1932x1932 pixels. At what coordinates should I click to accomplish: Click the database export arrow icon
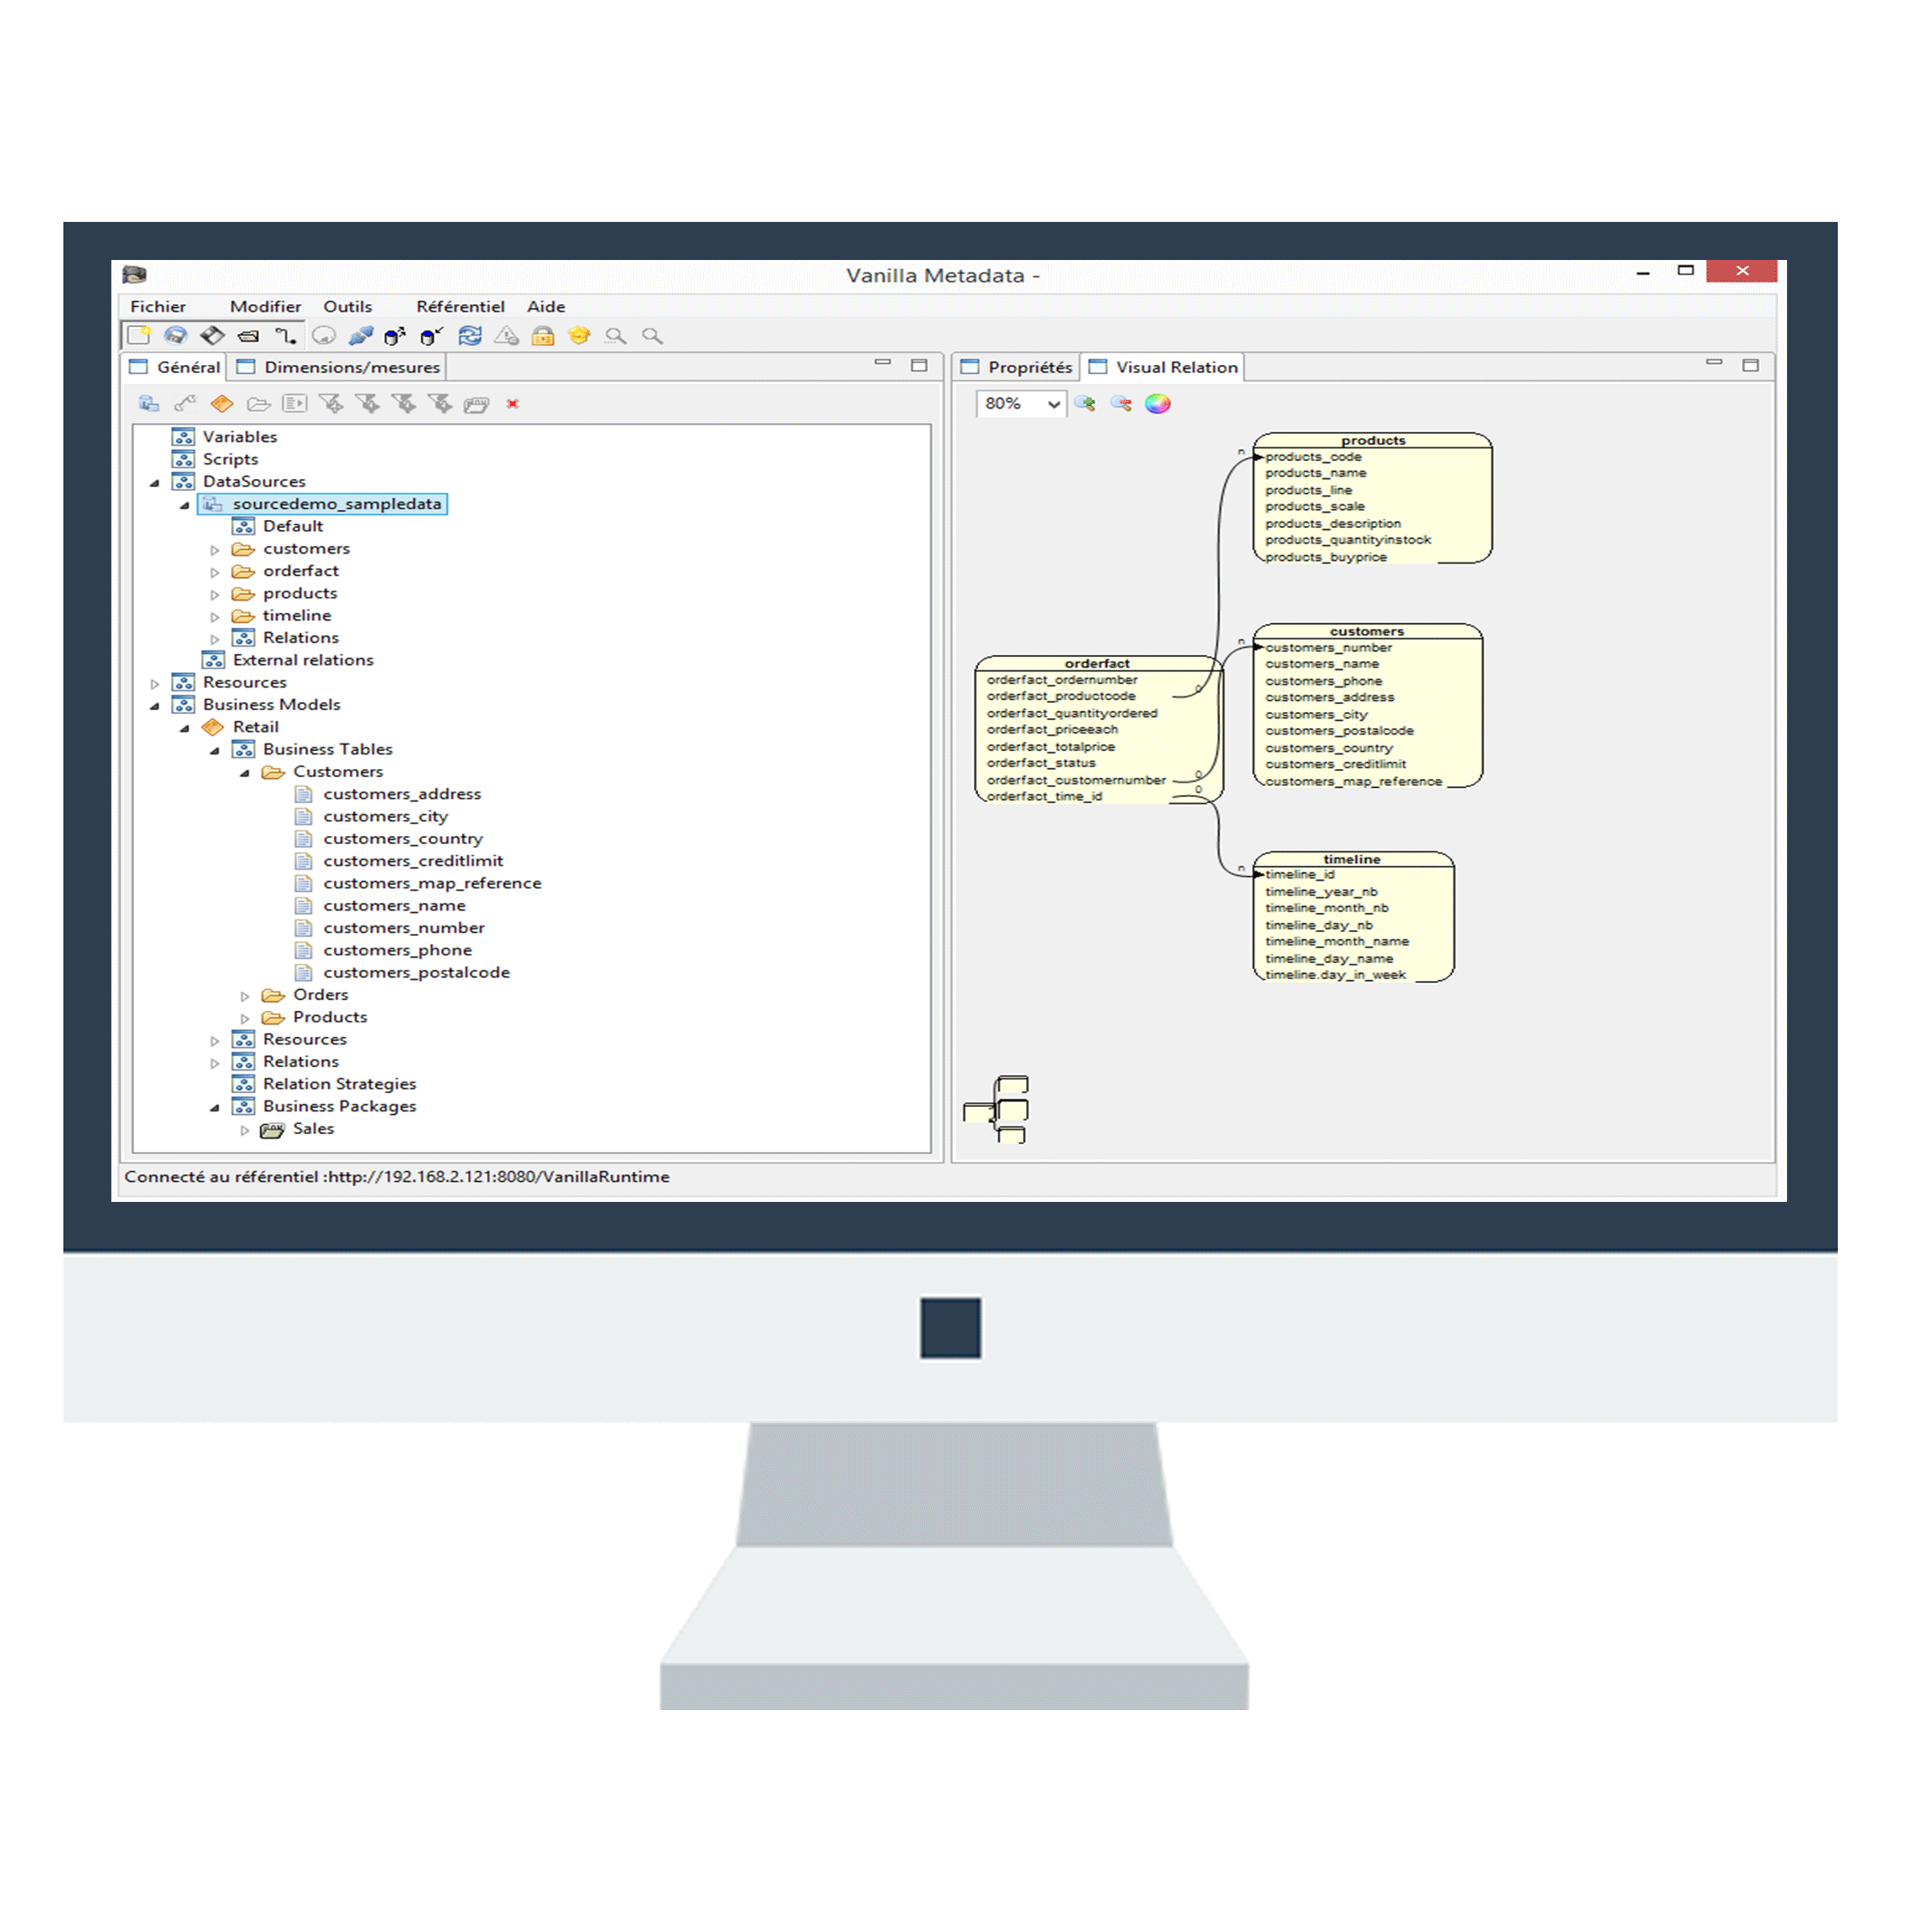coord(395,336)
